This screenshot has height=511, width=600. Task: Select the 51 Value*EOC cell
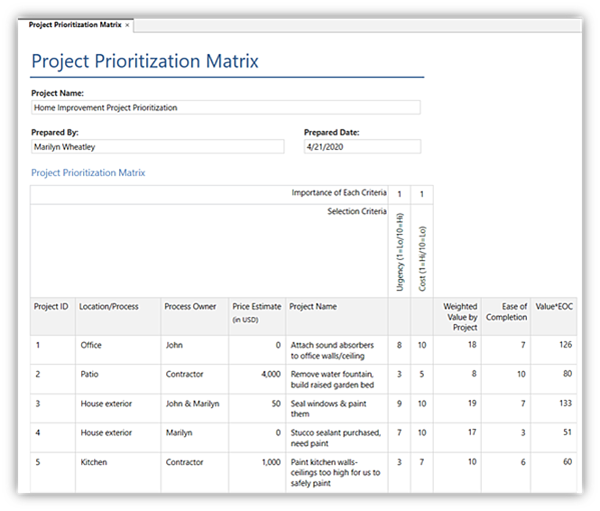click(x=554, y=438)
